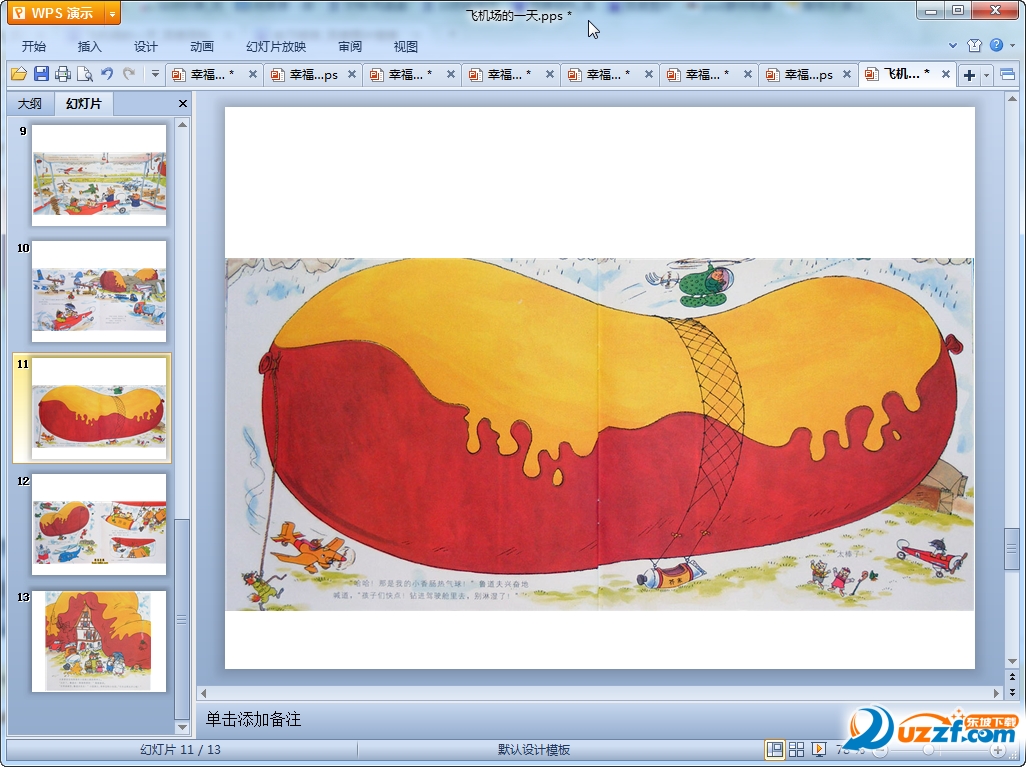Open the 设计 menu tab
The height and width of the screenshot is (767, 1026).
(146, 46)
